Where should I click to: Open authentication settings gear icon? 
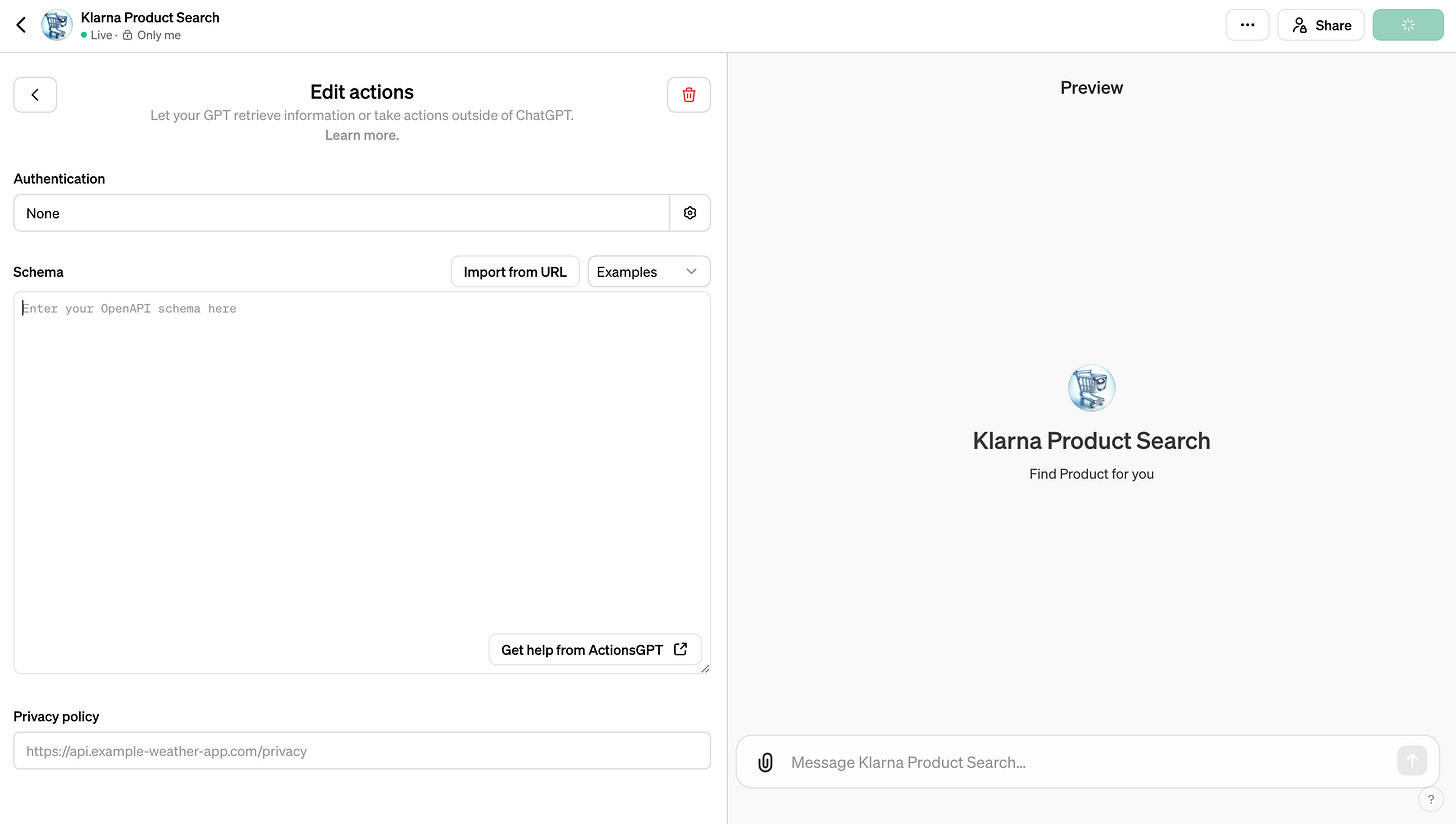(690, 213)
